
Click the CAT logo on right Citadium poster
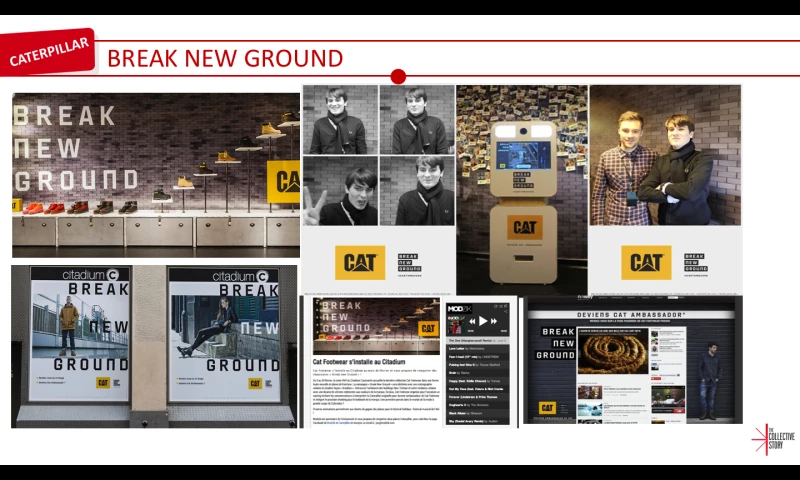click(255, 383)
